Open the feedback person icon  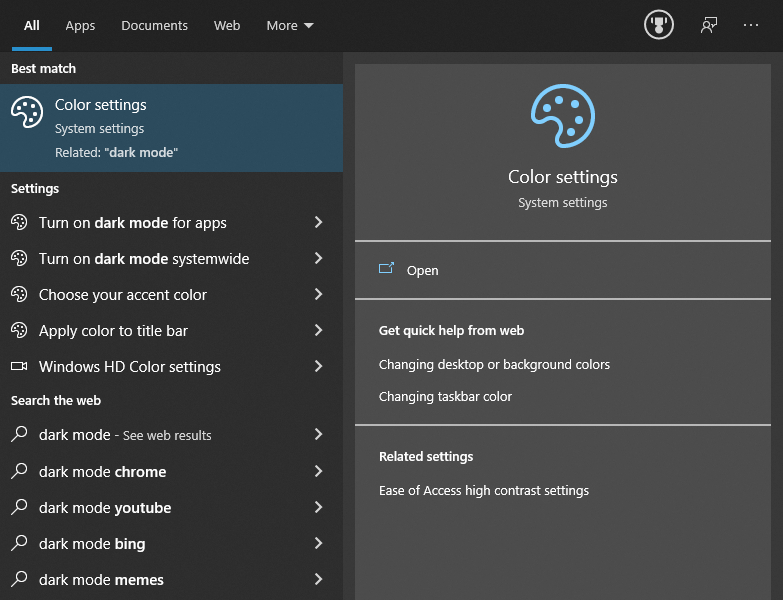tap(709, 26)
